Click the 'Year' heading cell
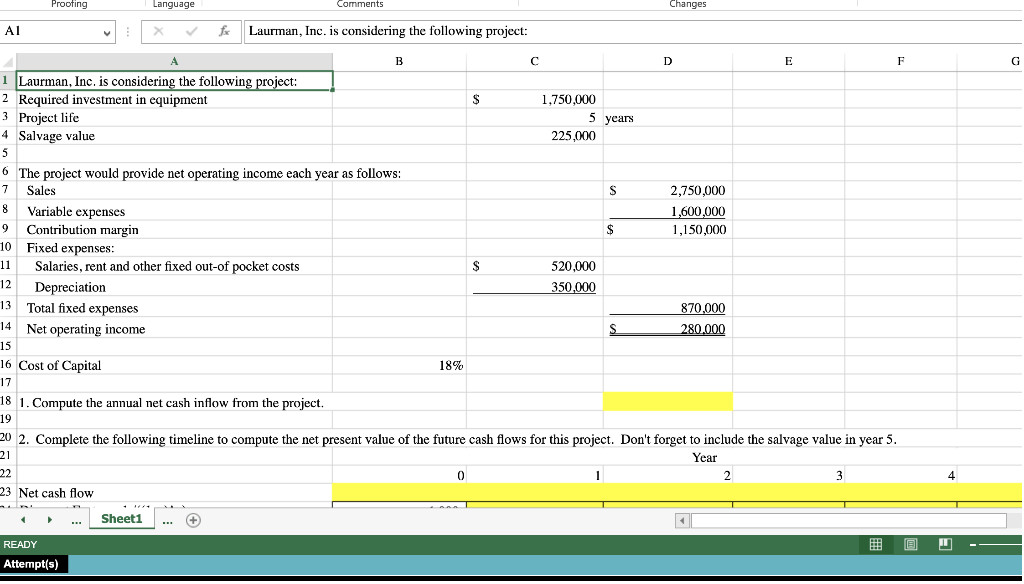This screenshot has width=1024, height=584. pyautogui.click(x=704, y=457)
